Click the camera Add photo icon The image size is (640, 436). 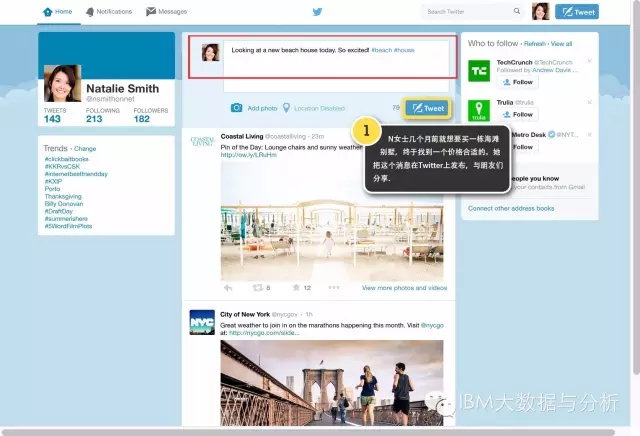point(237,107)
